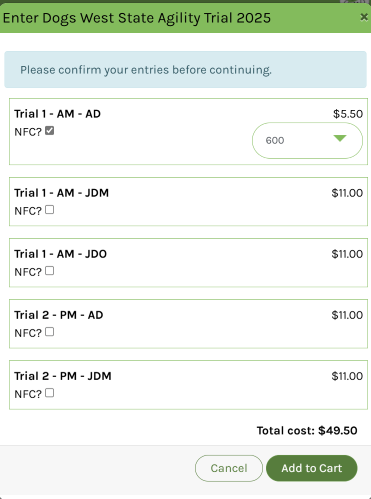Click the Total cost $49.50 text
Viewport: 371px width, 499px height.
tap(307, 431)
